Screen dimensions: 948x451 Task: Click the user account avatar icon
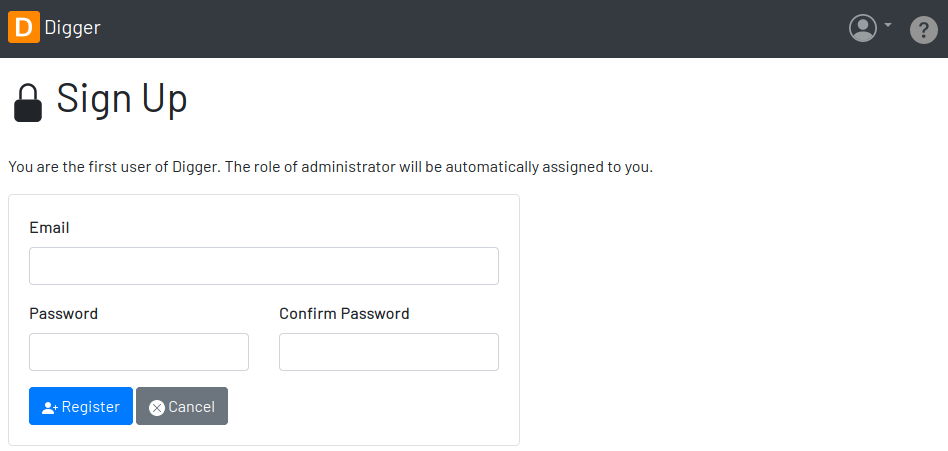pos(863,28)
